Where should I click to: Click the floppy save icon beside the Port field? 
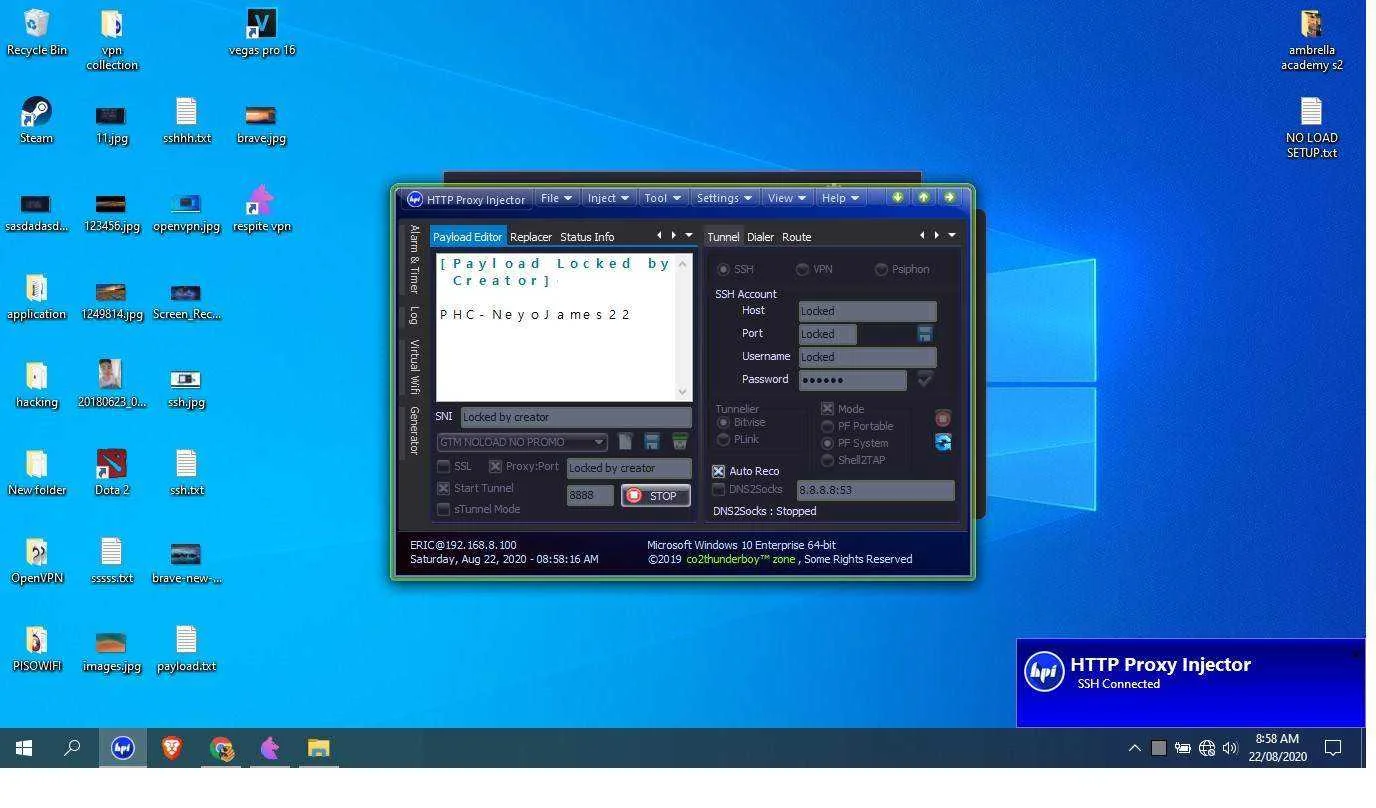pyautogui.click(x=925, y=333)
